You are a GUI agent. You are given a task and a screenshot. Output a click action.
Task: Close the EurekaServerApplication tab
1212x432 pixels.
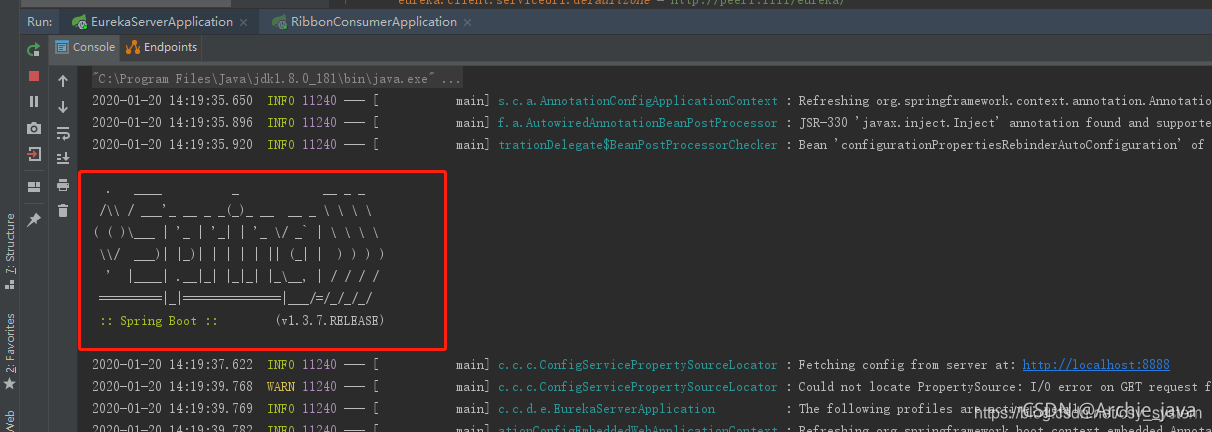tap(245, 22)
